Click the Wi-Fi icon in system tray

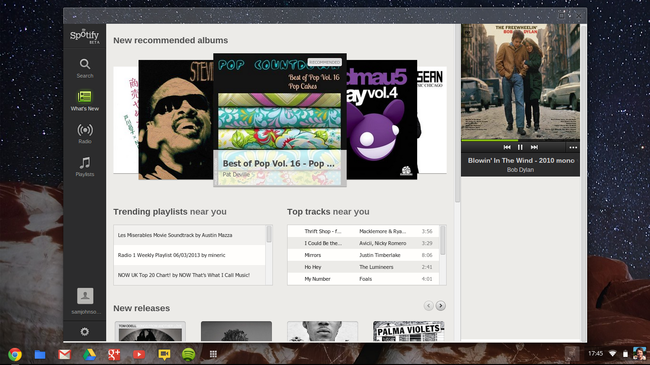point(612,354)
